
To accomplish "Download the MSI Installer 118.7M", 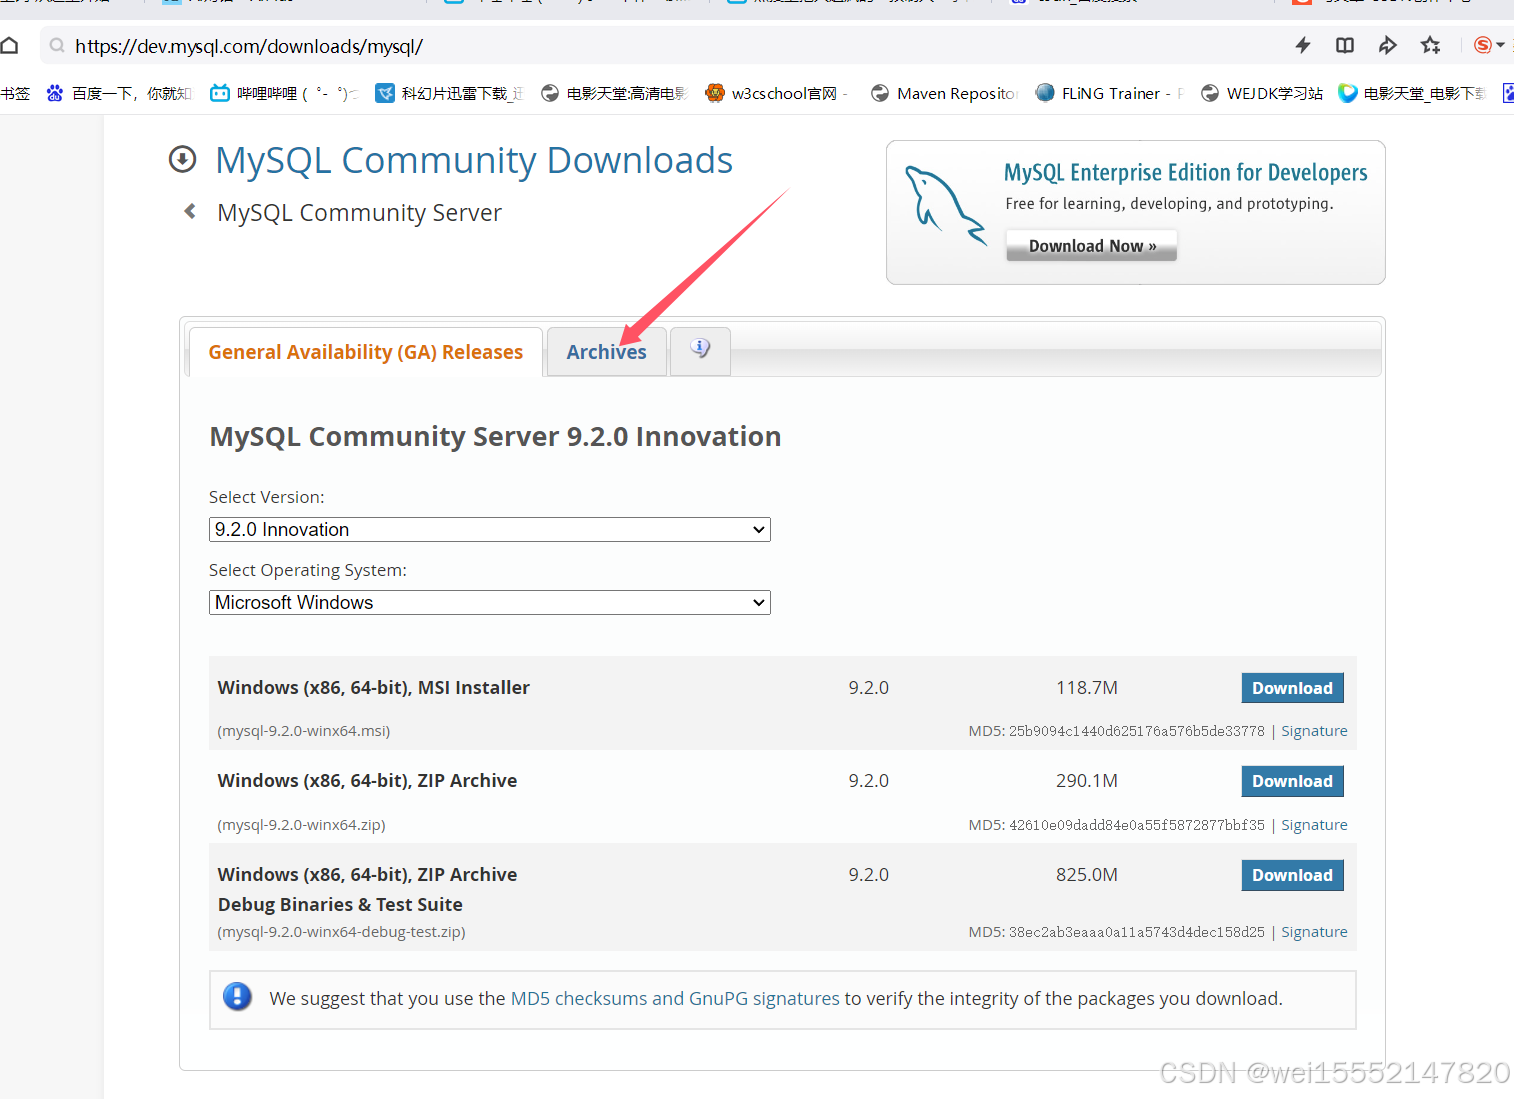I will [x=1292, y=688].
